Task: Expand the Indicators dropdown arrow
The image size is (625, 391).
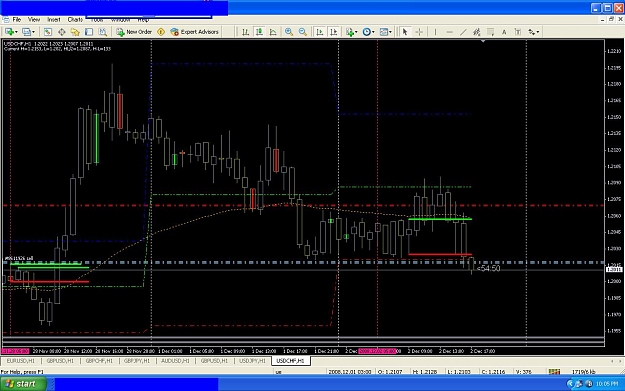Action: [356, 32]
